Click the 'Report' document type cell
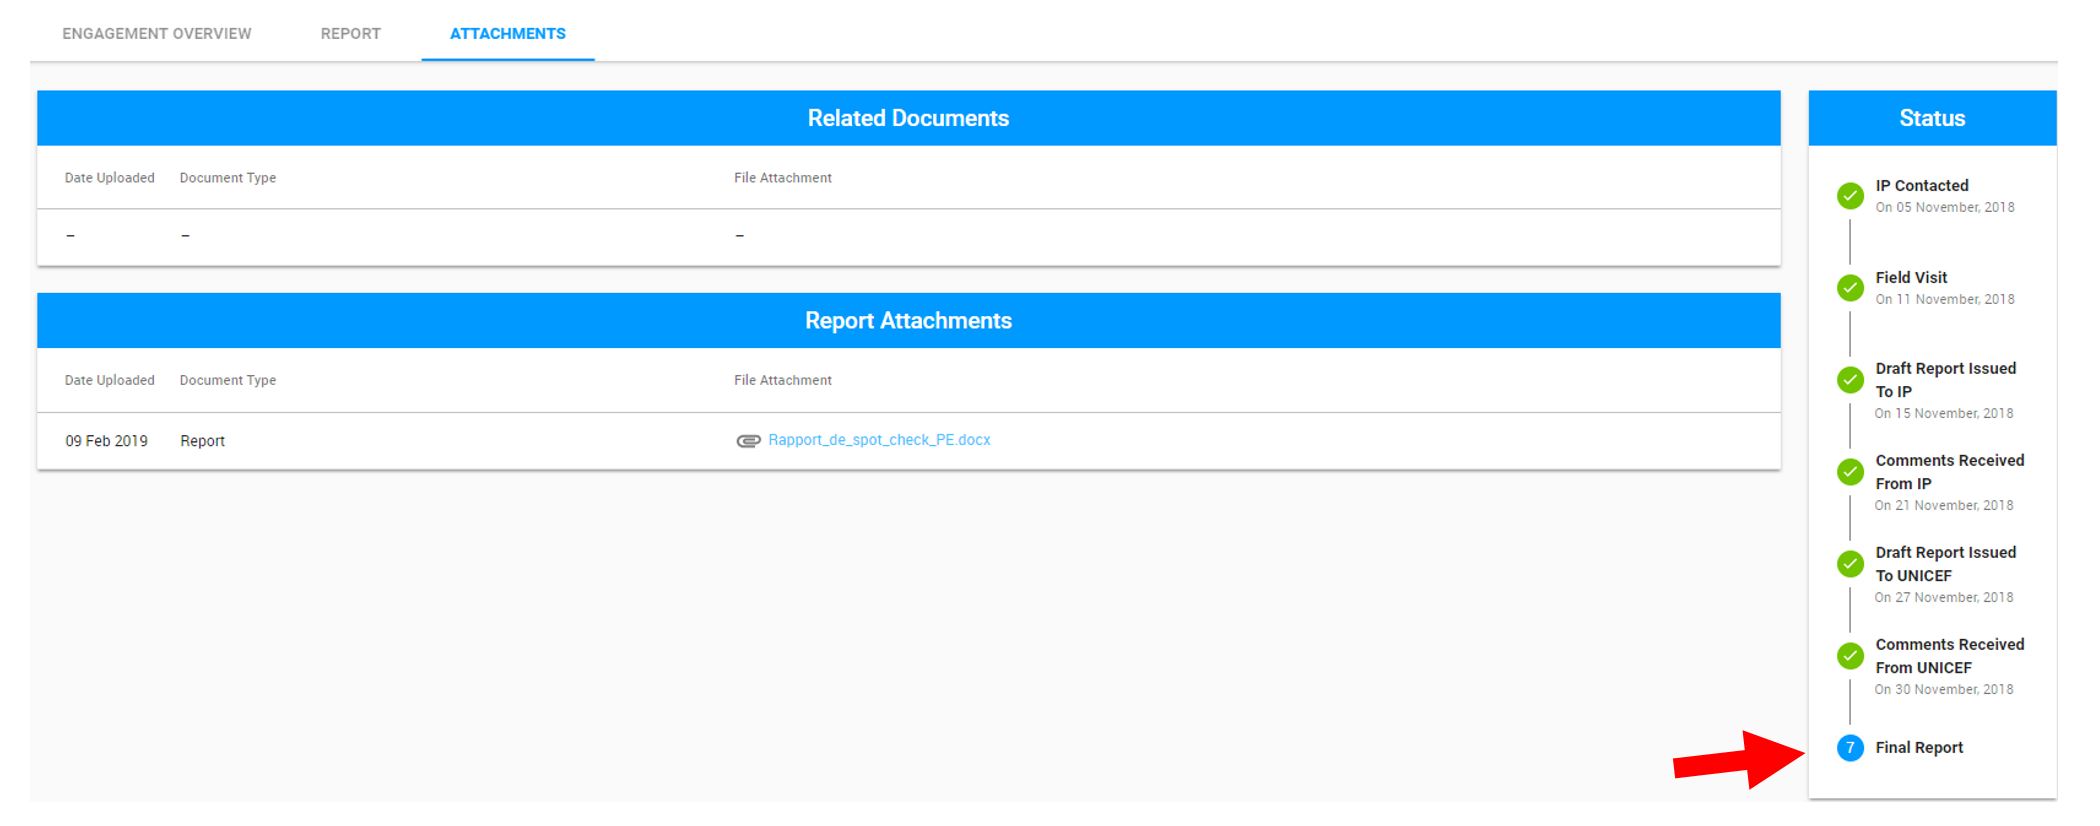The height and width of the screenshot is (826, 2100). [202, 441]
